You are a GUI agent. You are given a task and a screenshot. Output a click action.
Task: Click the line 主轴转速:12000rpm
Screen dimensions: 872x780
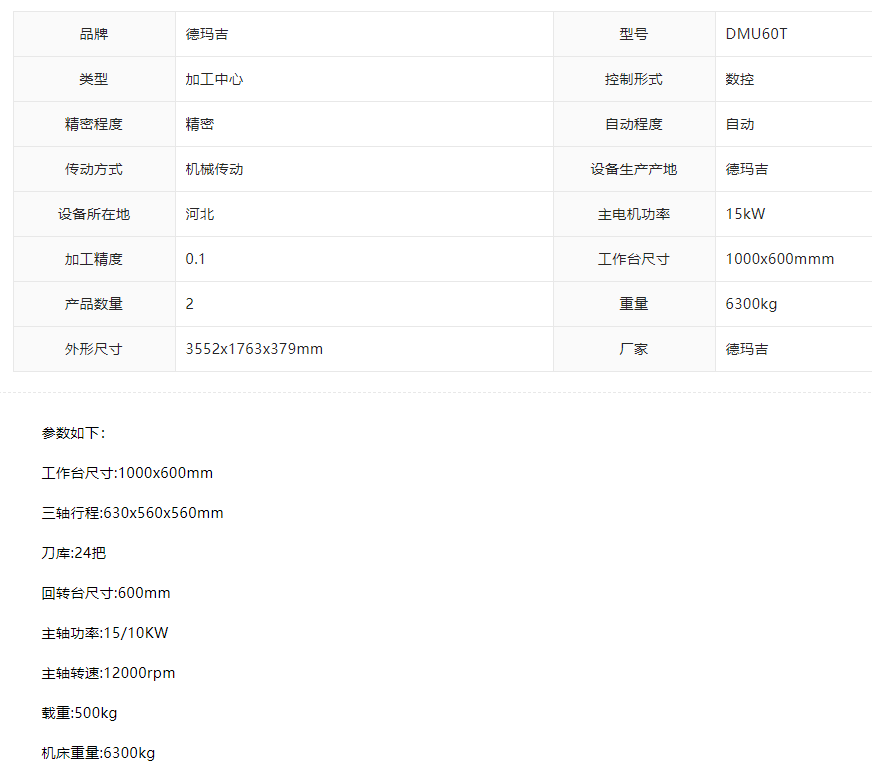[x=108, y=673]
